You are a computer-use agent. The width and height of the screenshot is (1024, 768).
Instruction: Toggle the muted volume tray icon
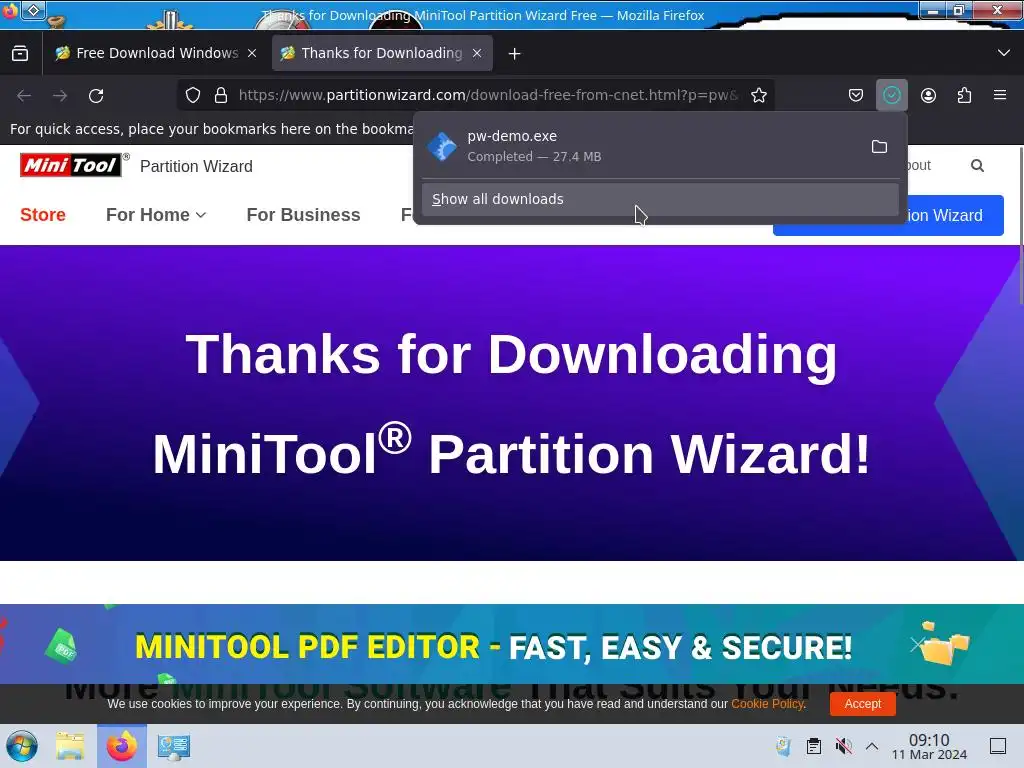[843, 746]
